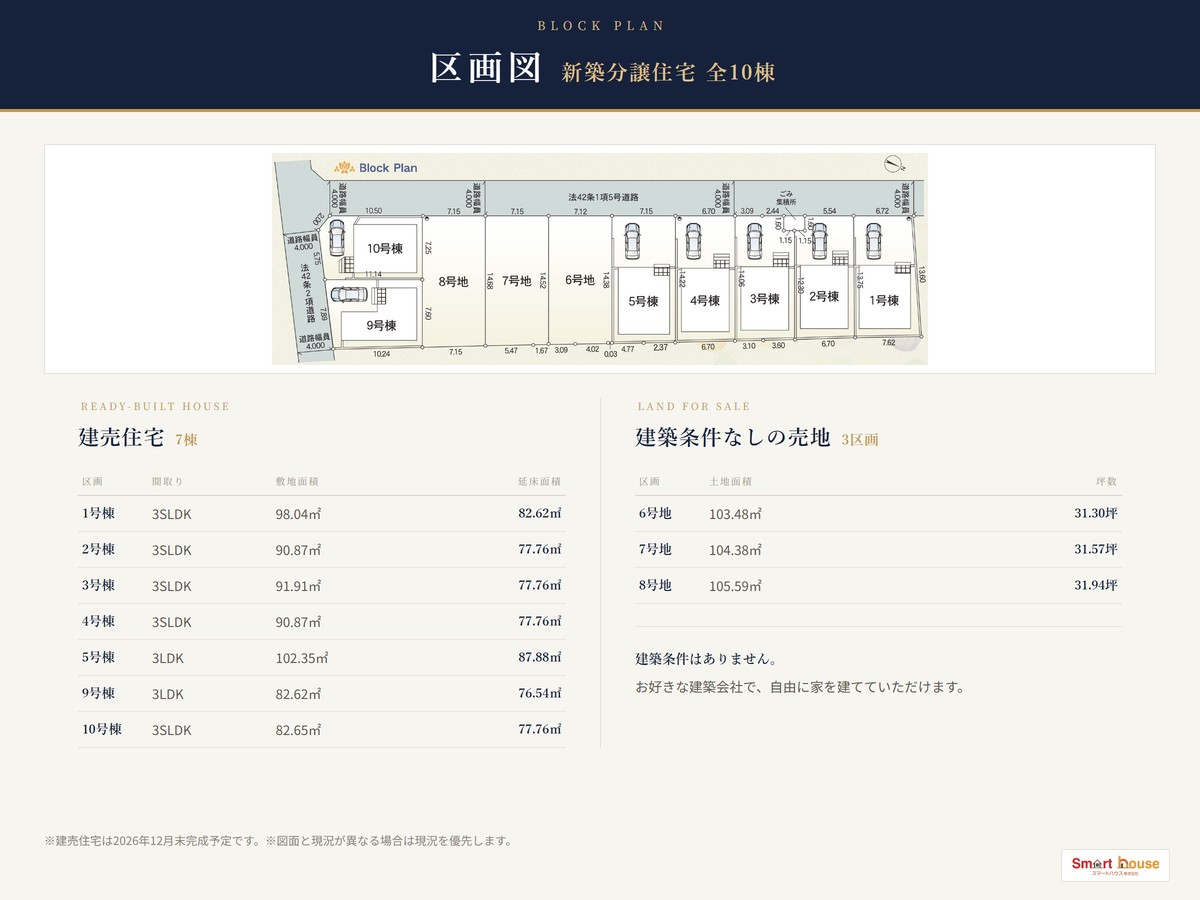Viewport: 1200px width, 900px height.
Task: Click the 82.65㎡ site area value
Action: click(298, 730)
